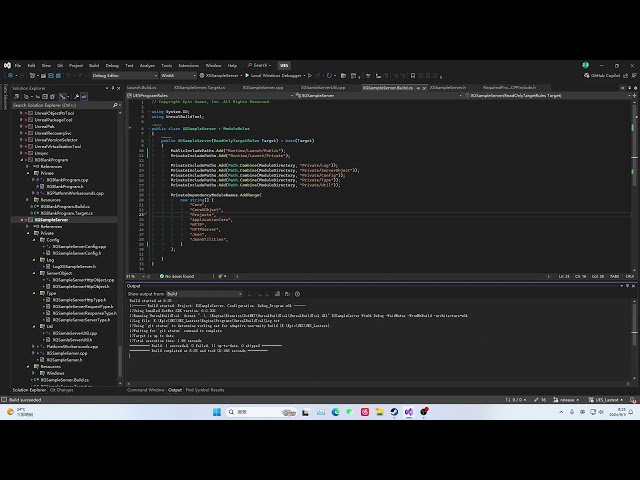Switch to the Command Window tab
The image size is (640, 480).
pyautogui.click(x=146, y=390)
